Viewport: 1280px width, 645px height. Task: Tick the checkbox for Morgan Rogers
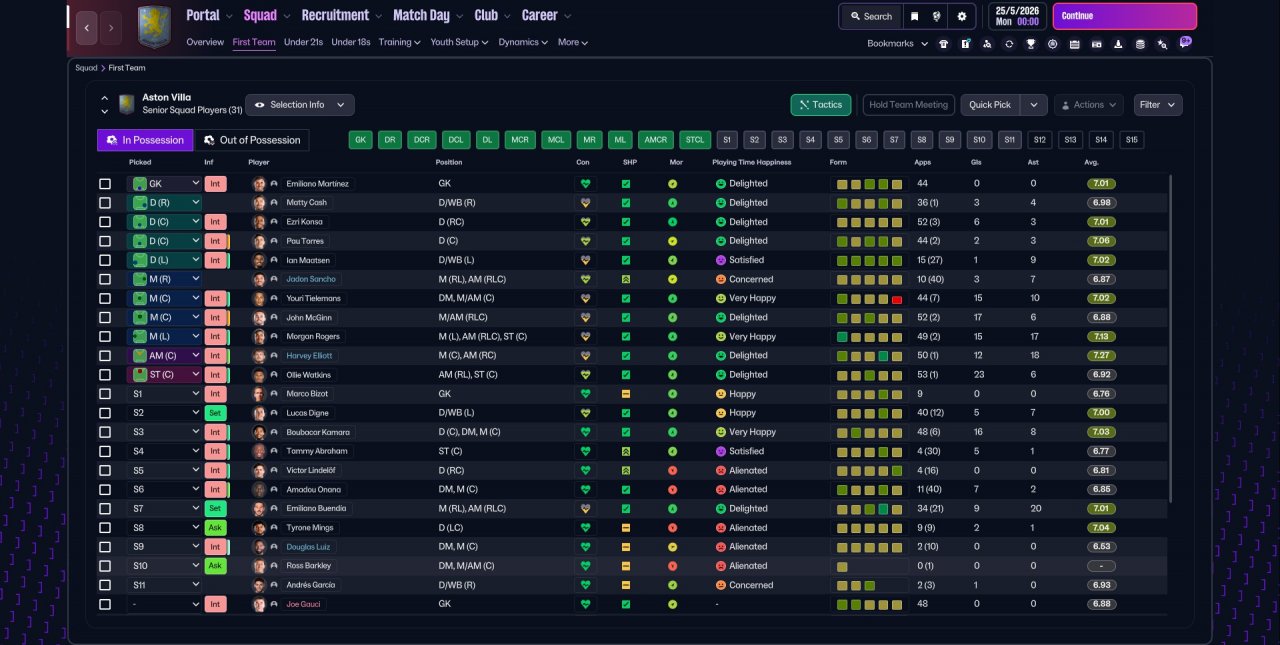click(x=105, y=337)
